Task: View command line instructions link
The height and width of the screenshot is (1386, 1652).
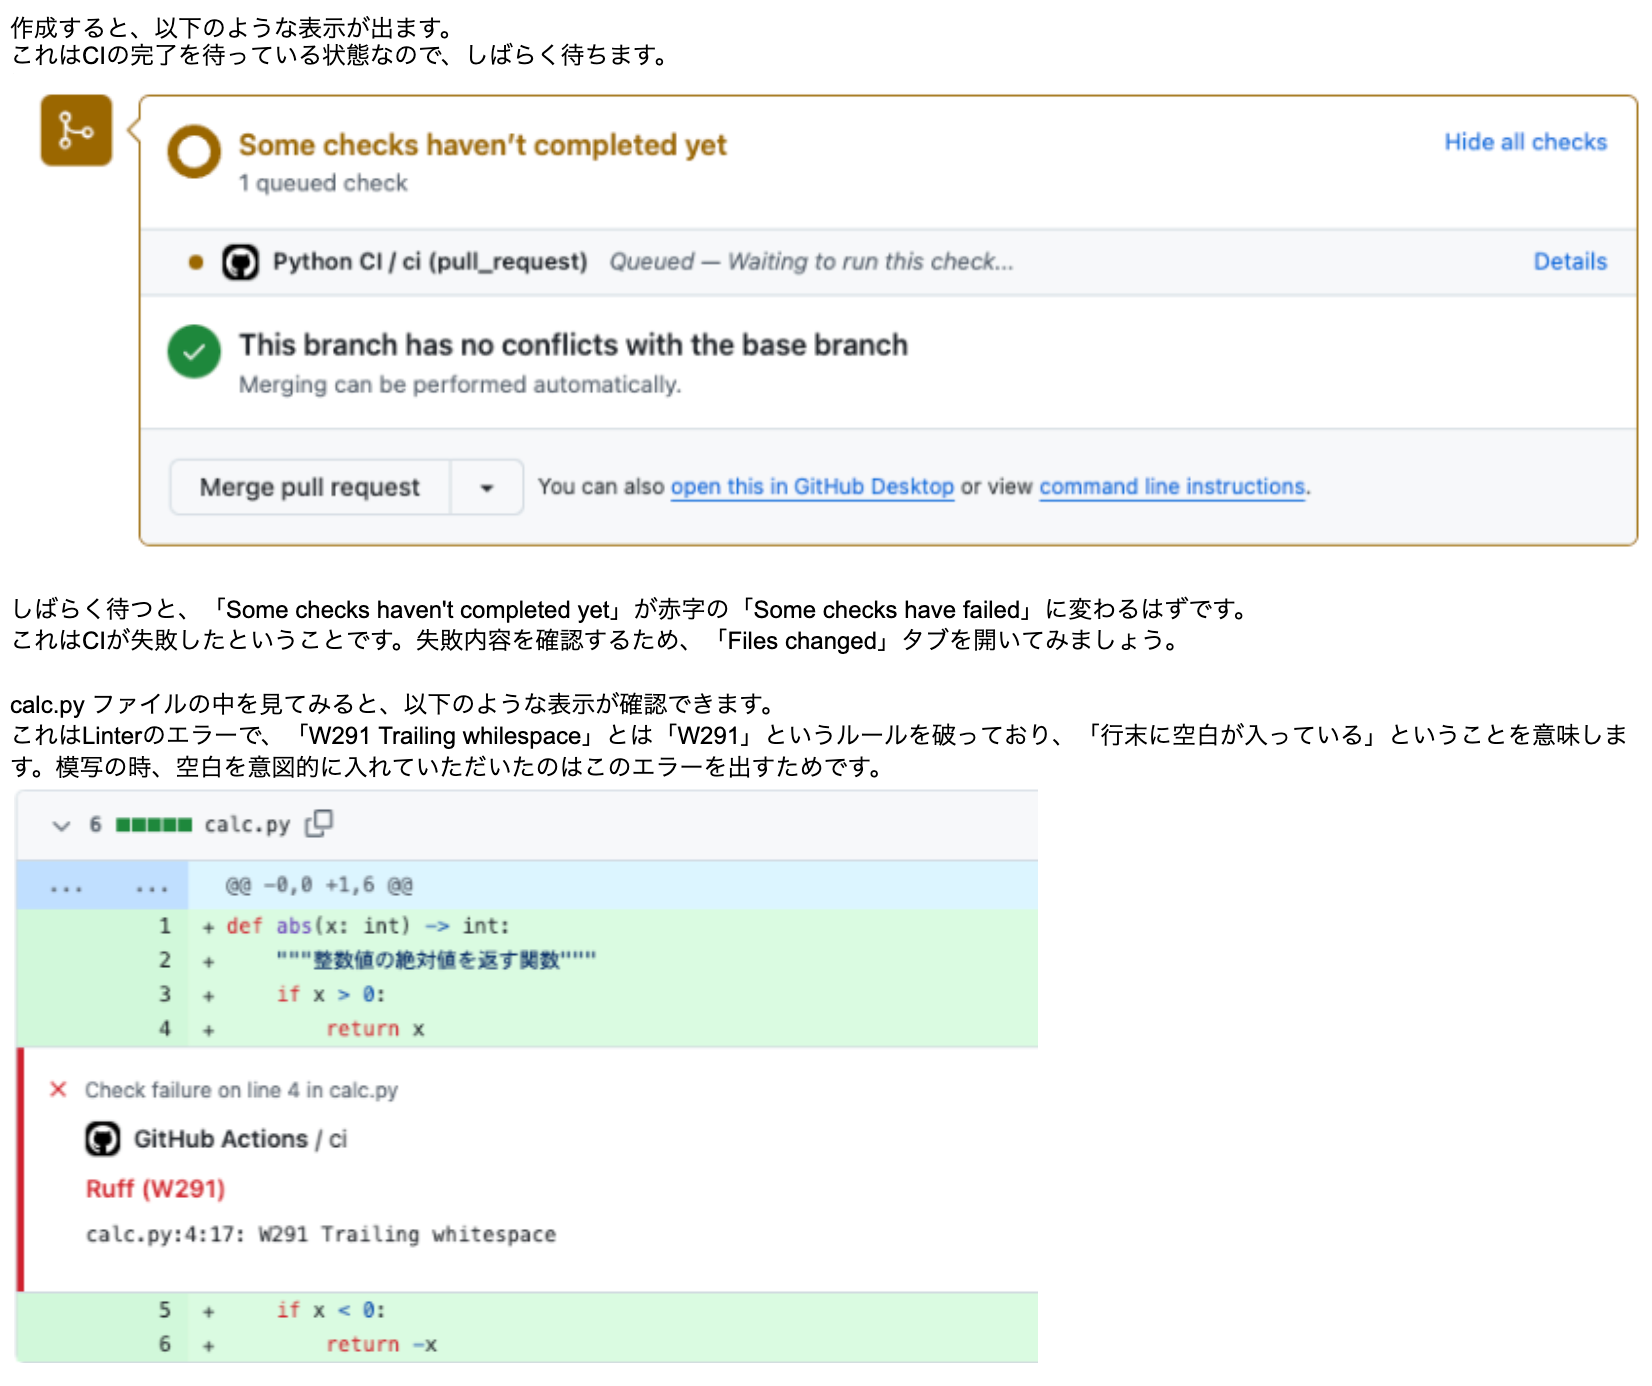Action: point(1173,487)
